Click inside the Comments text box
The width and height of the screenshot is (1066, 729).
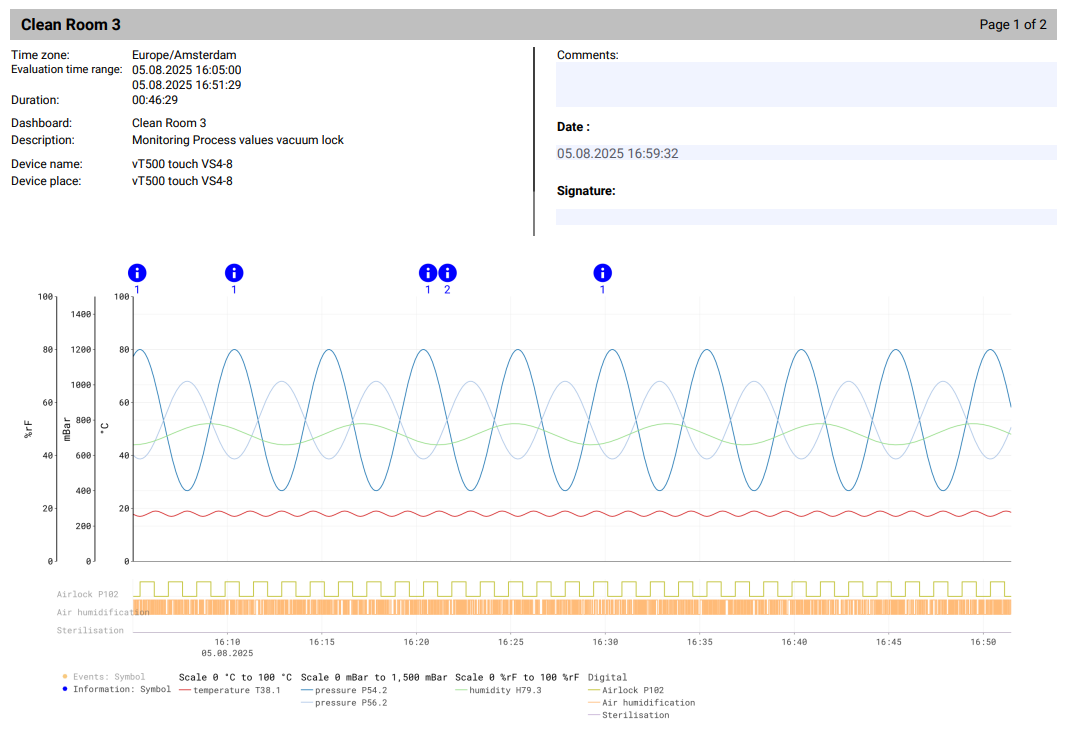click(x=806, y=84)
